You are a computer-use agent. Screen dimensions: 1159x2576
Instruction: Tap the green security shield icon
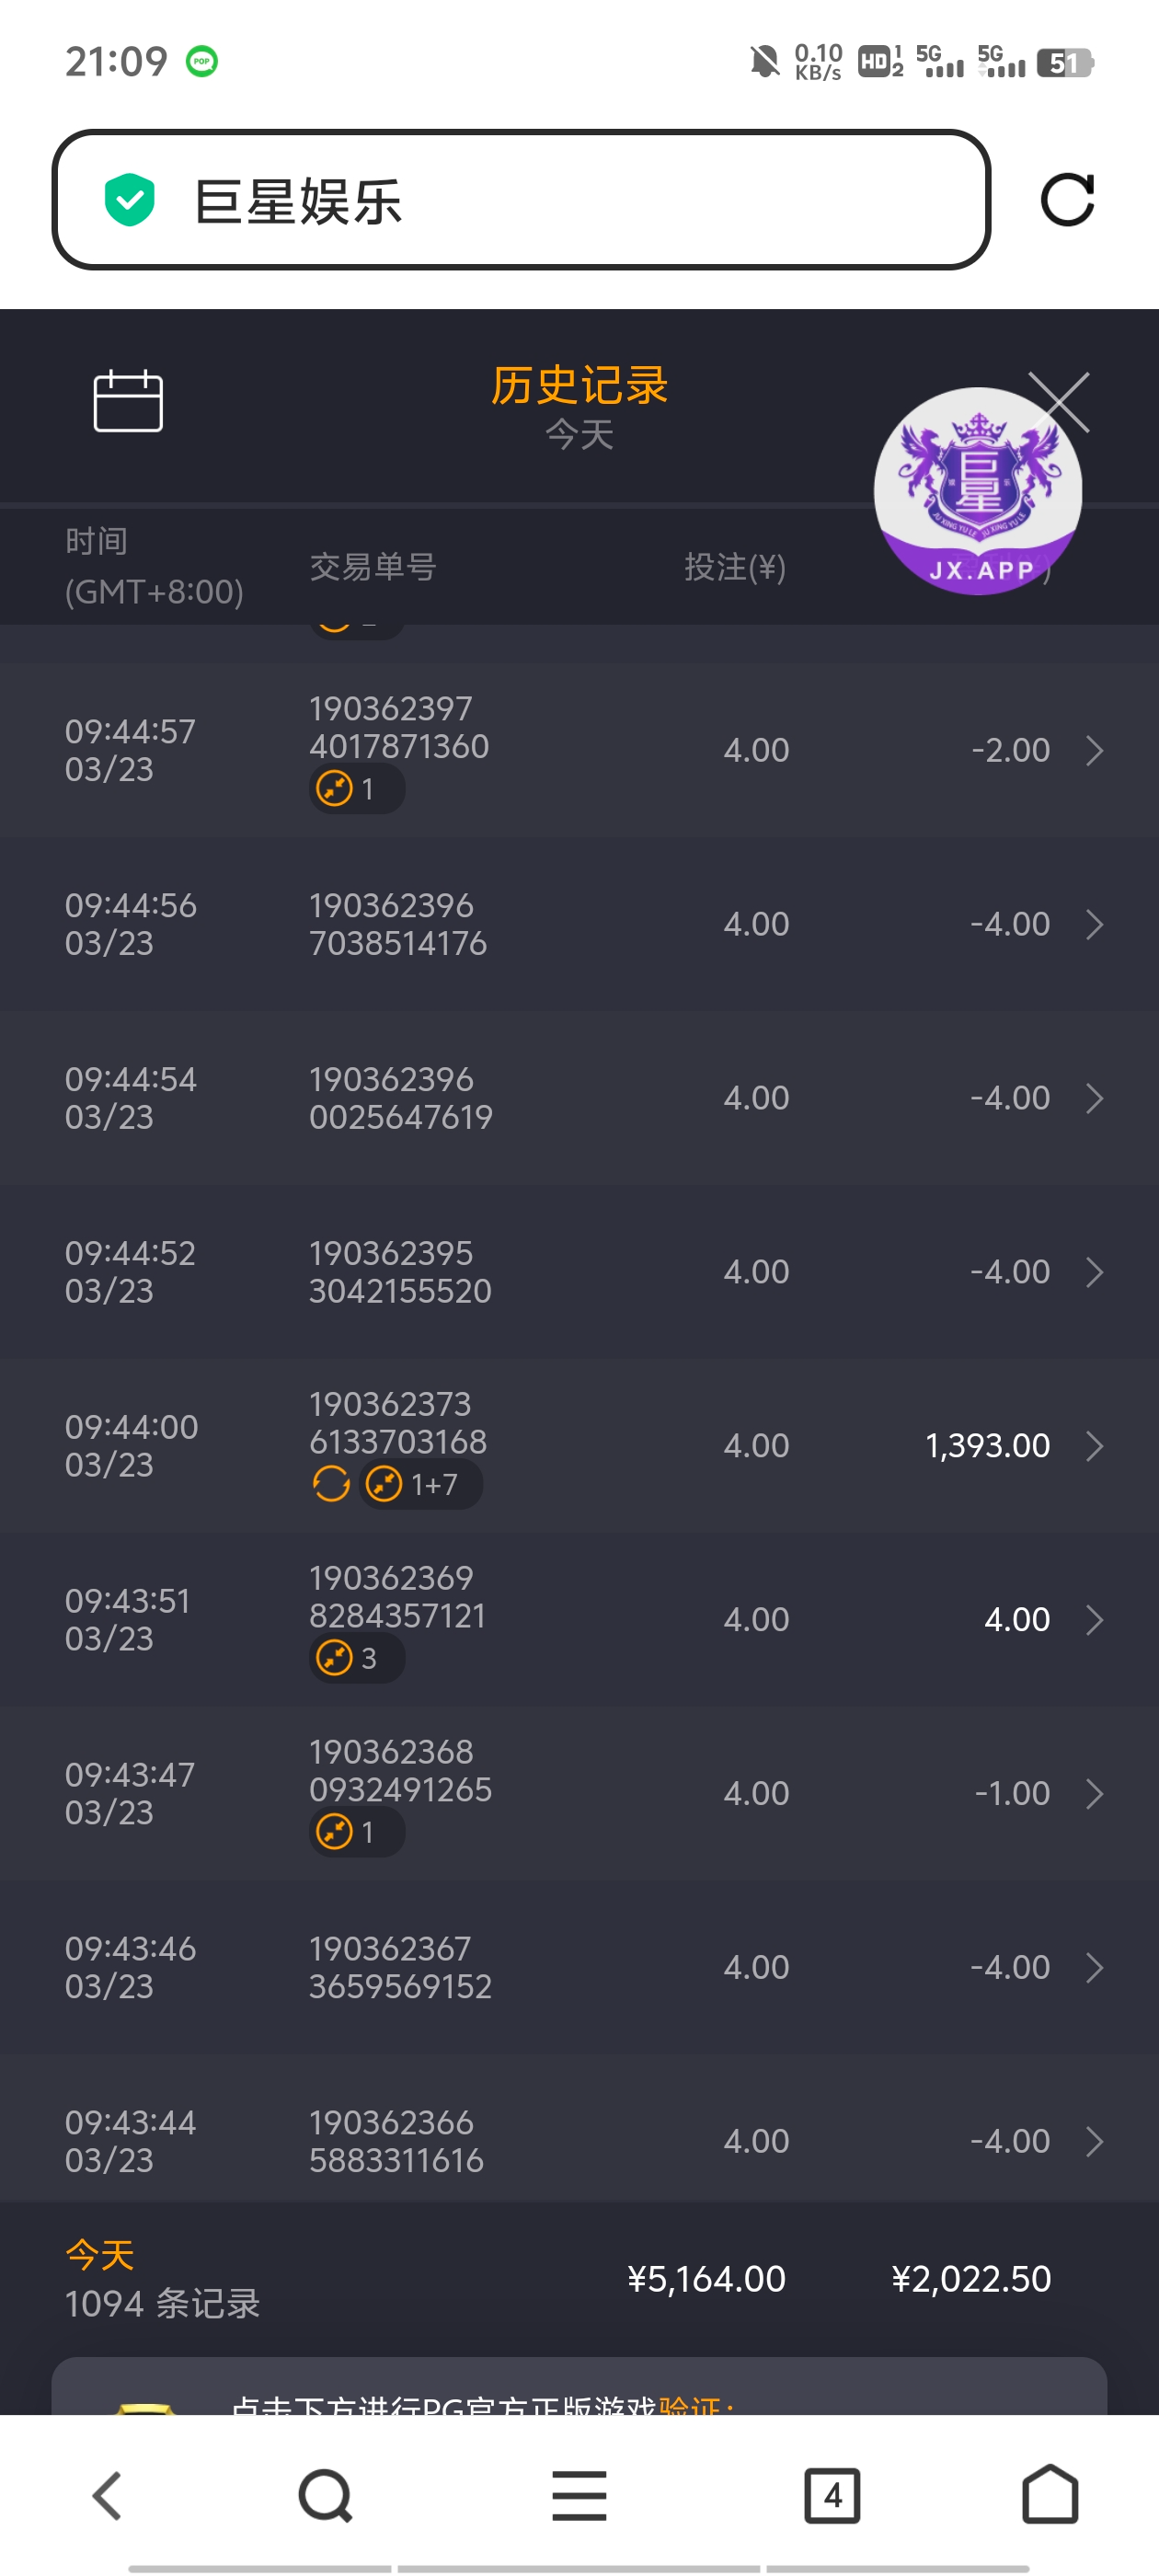[x=130, y=200]
